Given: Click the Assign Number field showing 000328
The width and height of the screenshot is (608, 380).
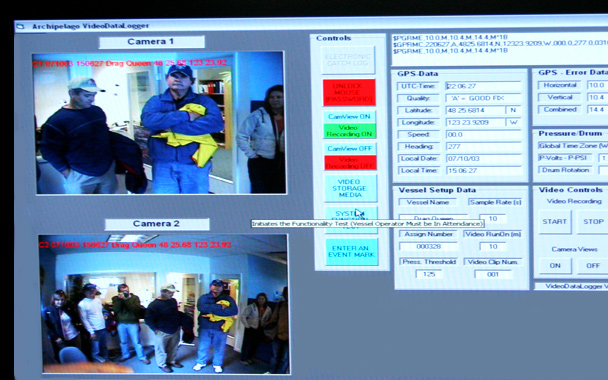Looking at the screenshot, I should 428,247.
